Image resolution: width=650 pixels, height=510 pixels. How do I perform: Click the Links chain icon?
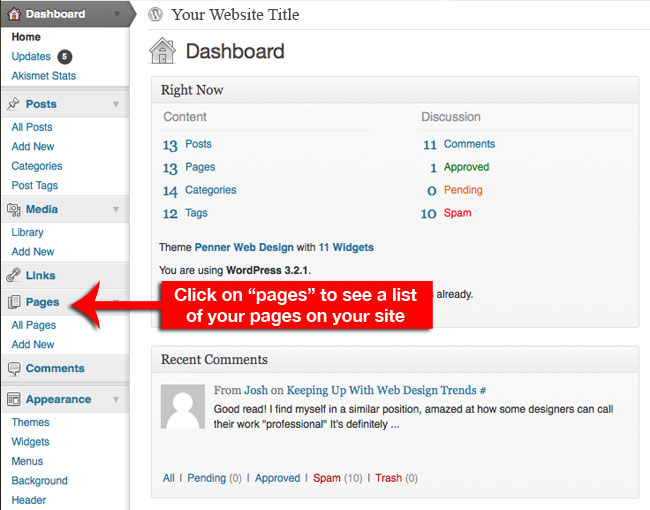tap(13, 275)
